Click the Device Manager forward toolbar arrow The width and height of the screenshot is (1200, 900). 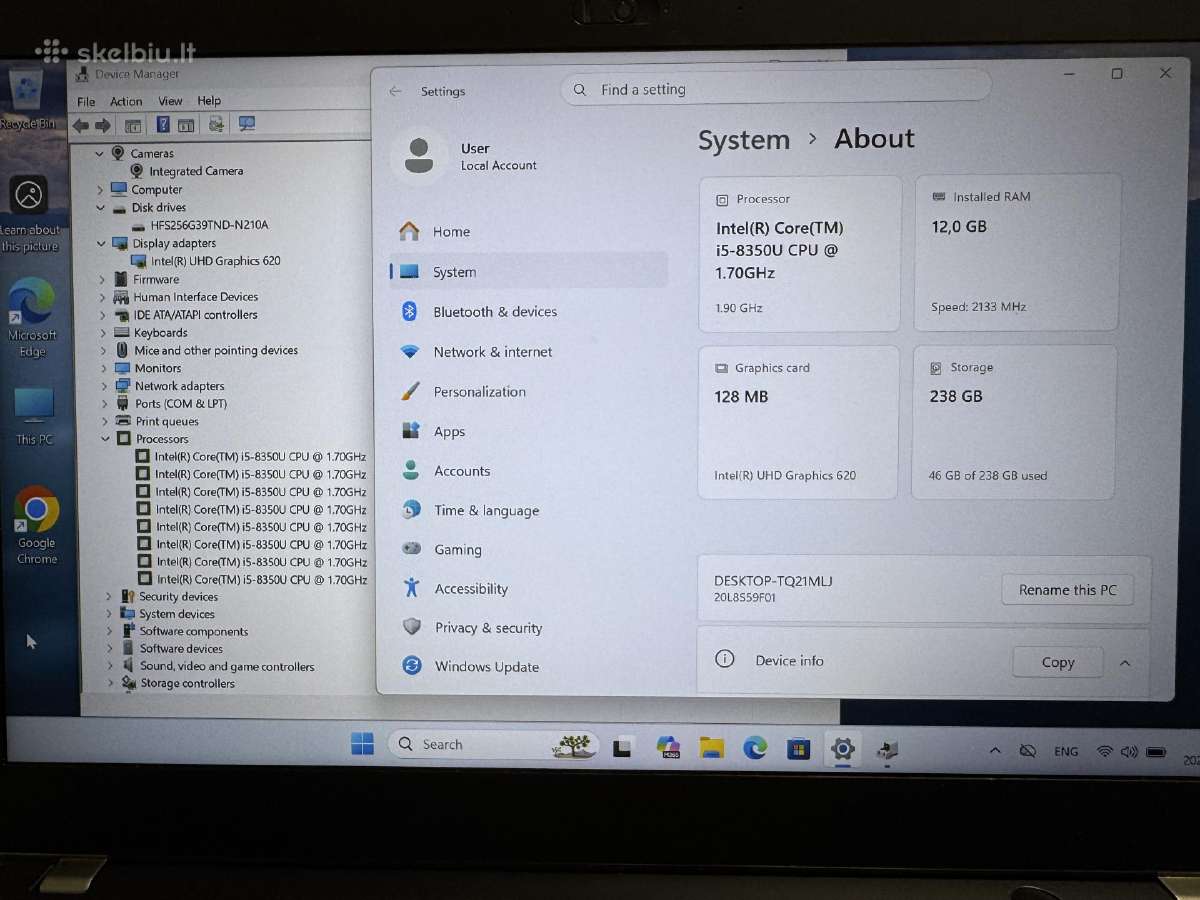click(x=103, y=125)
